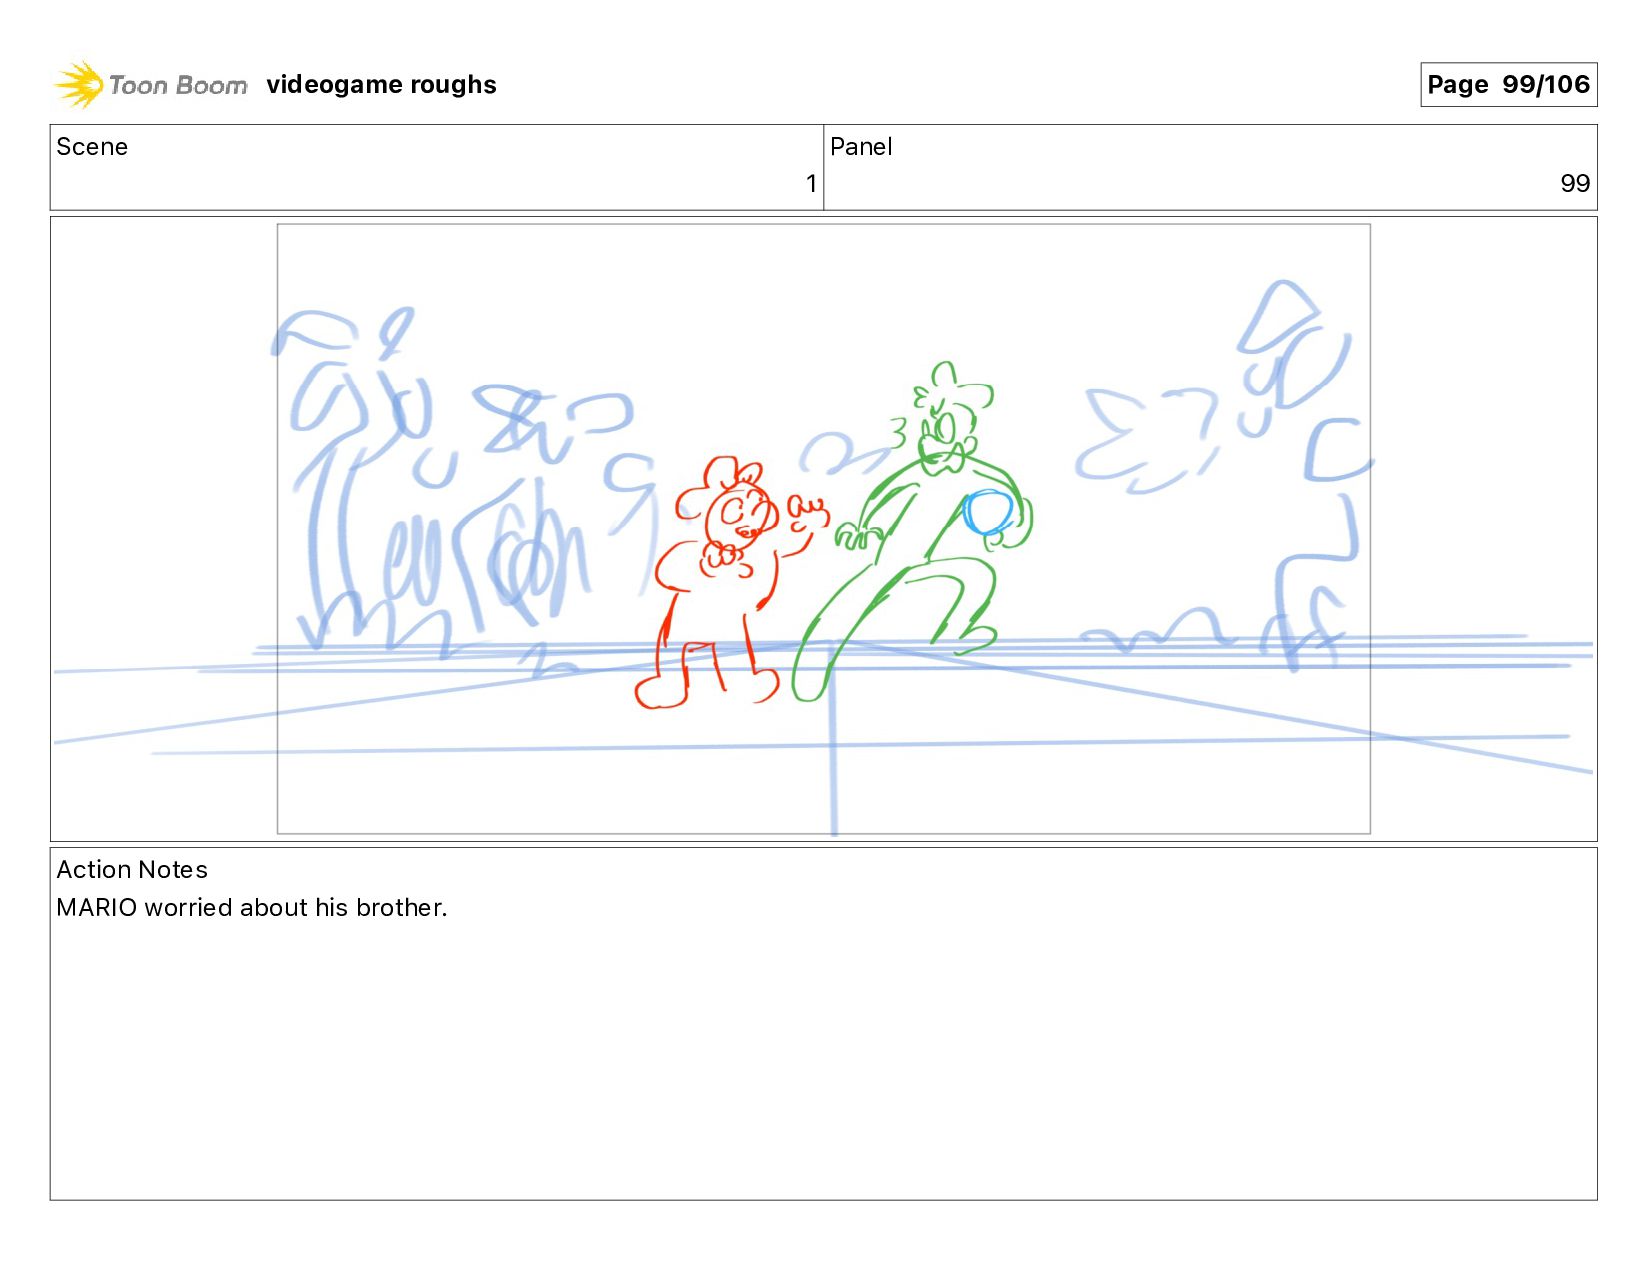This screenshot has height=1275, width=1650.
Task: Click the green Luigi character sketch
Action: pyautogui.click(x=912, y=531)
